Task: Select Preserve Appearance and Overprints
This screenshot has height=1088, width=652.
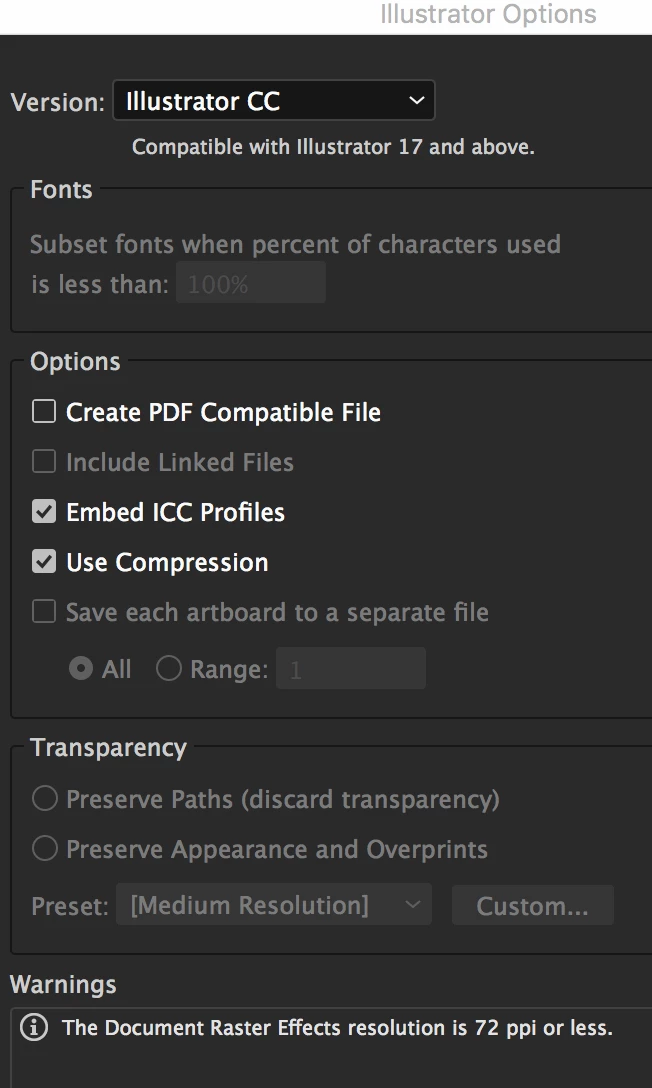Action: tap(44, 849)
